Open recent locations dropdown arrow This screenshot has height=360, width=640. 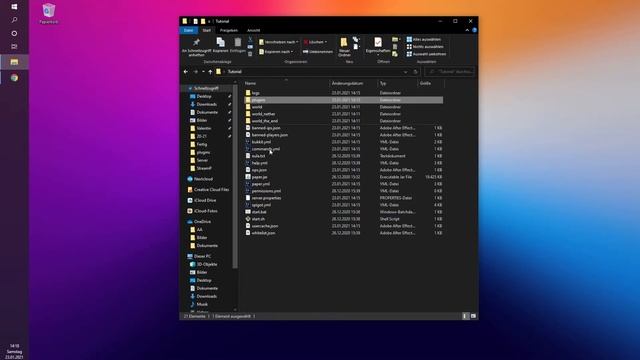[x=203, y=72]
